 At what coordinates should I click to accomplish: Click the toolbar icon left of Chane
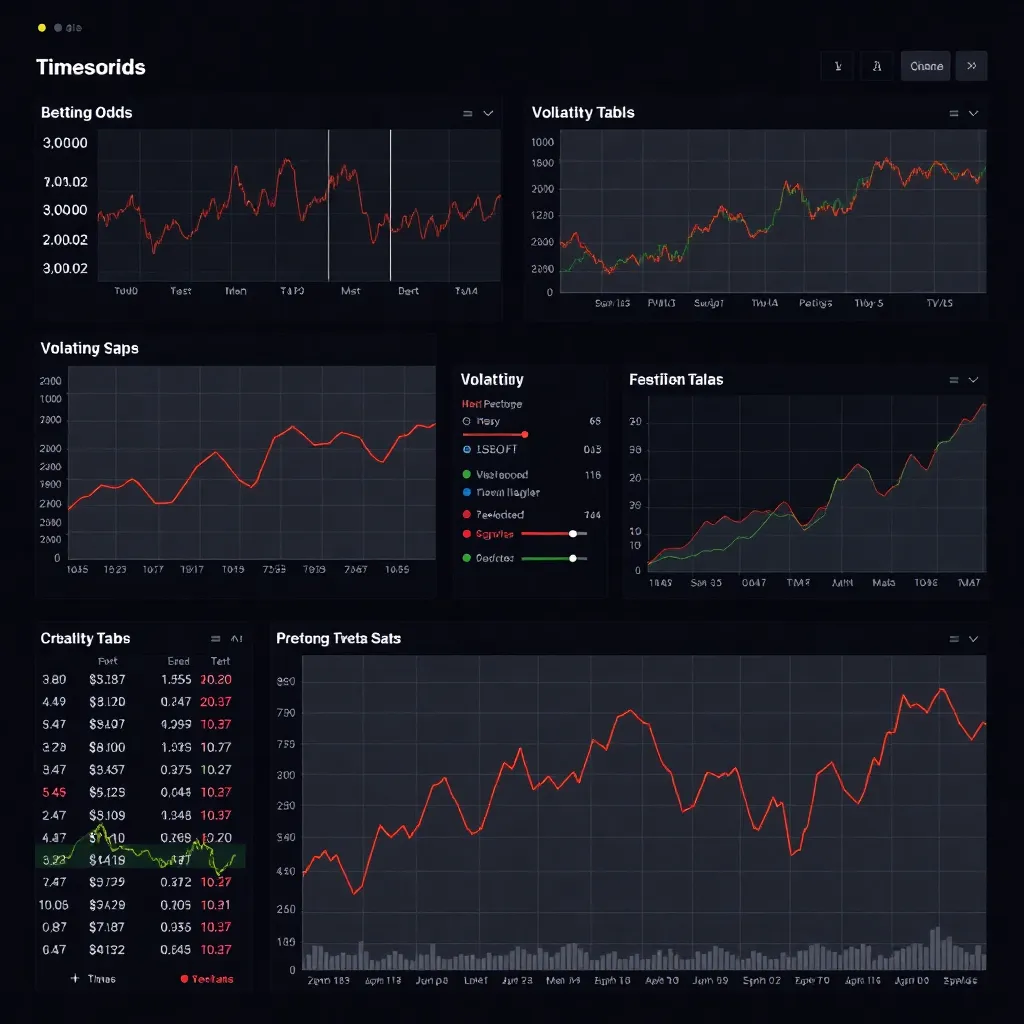point(876,67)
